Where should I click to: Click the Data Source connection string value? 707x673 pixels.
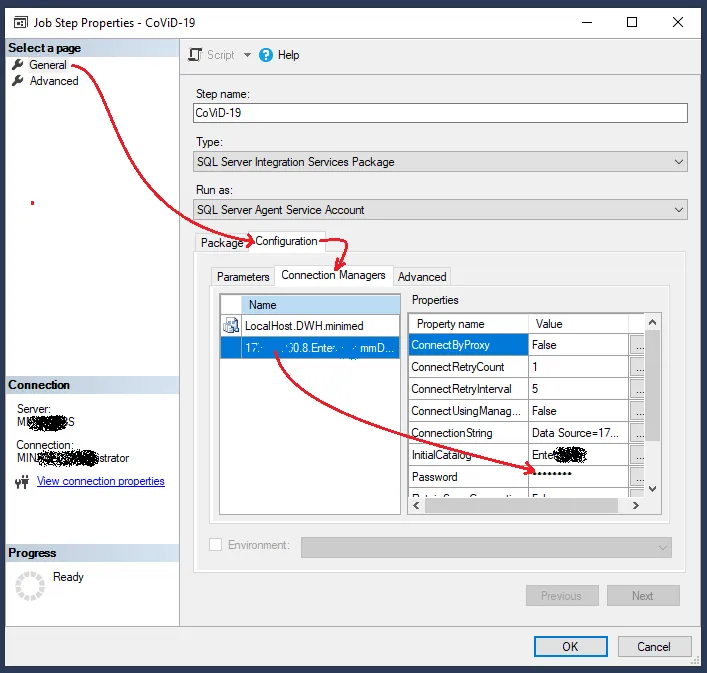(578, 433)
